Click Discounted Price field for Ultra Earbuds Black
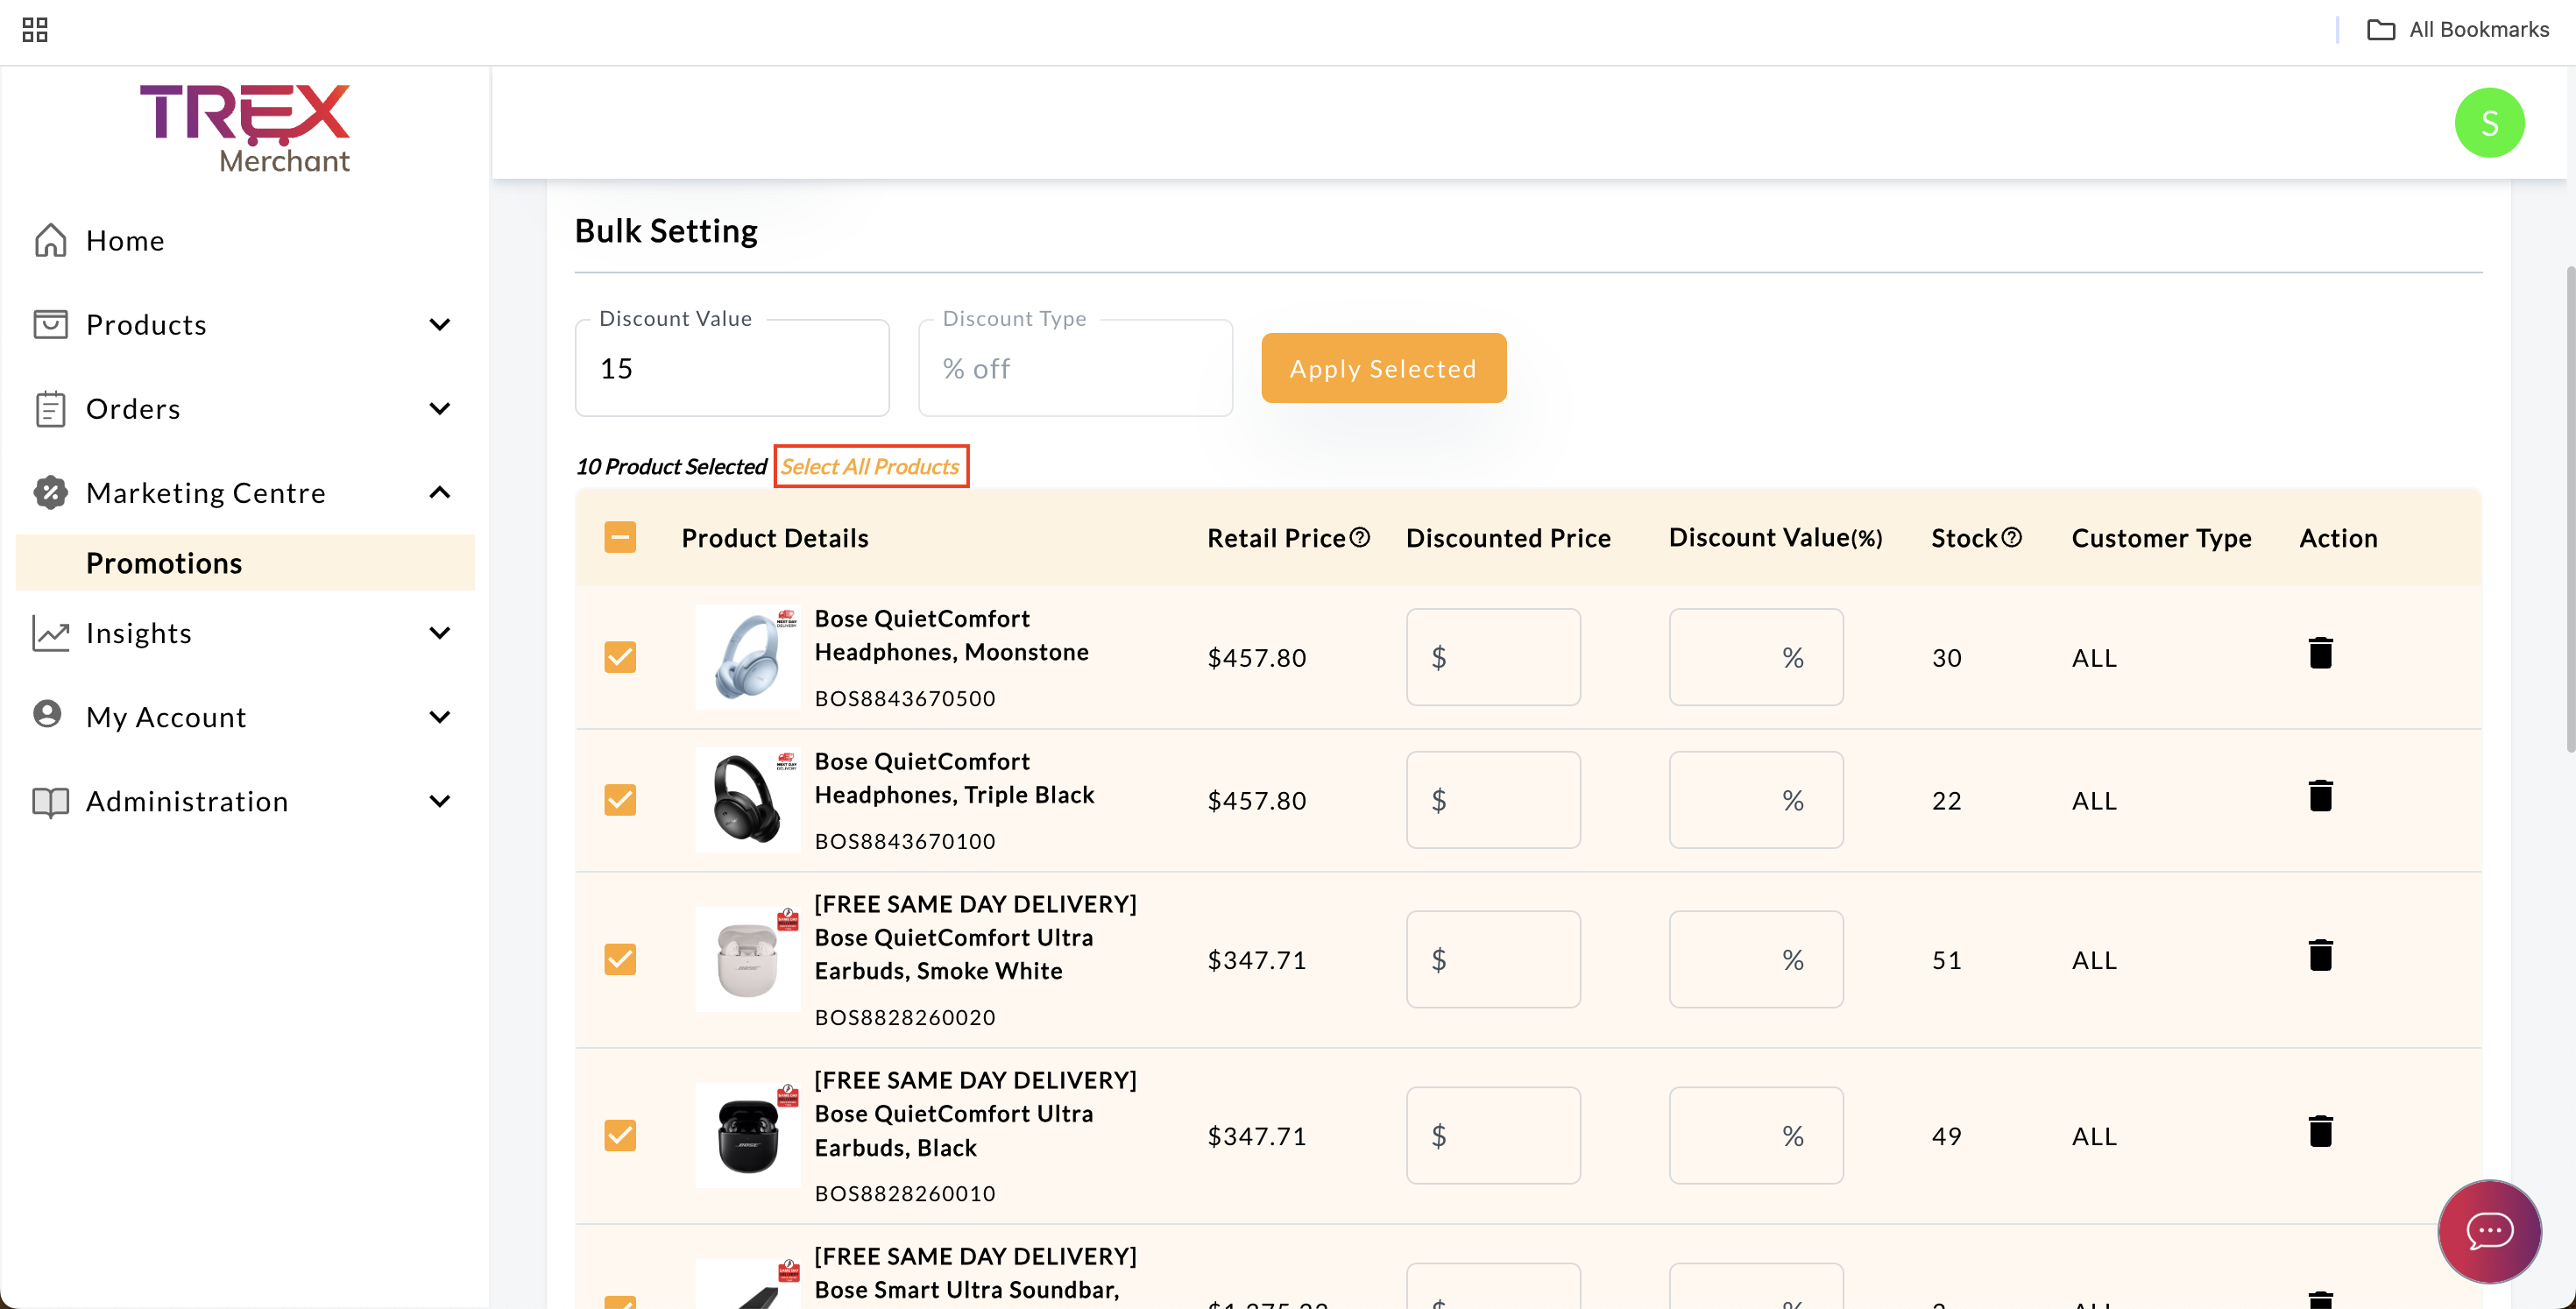2576x1309 pixels. pos(1493,1135)
